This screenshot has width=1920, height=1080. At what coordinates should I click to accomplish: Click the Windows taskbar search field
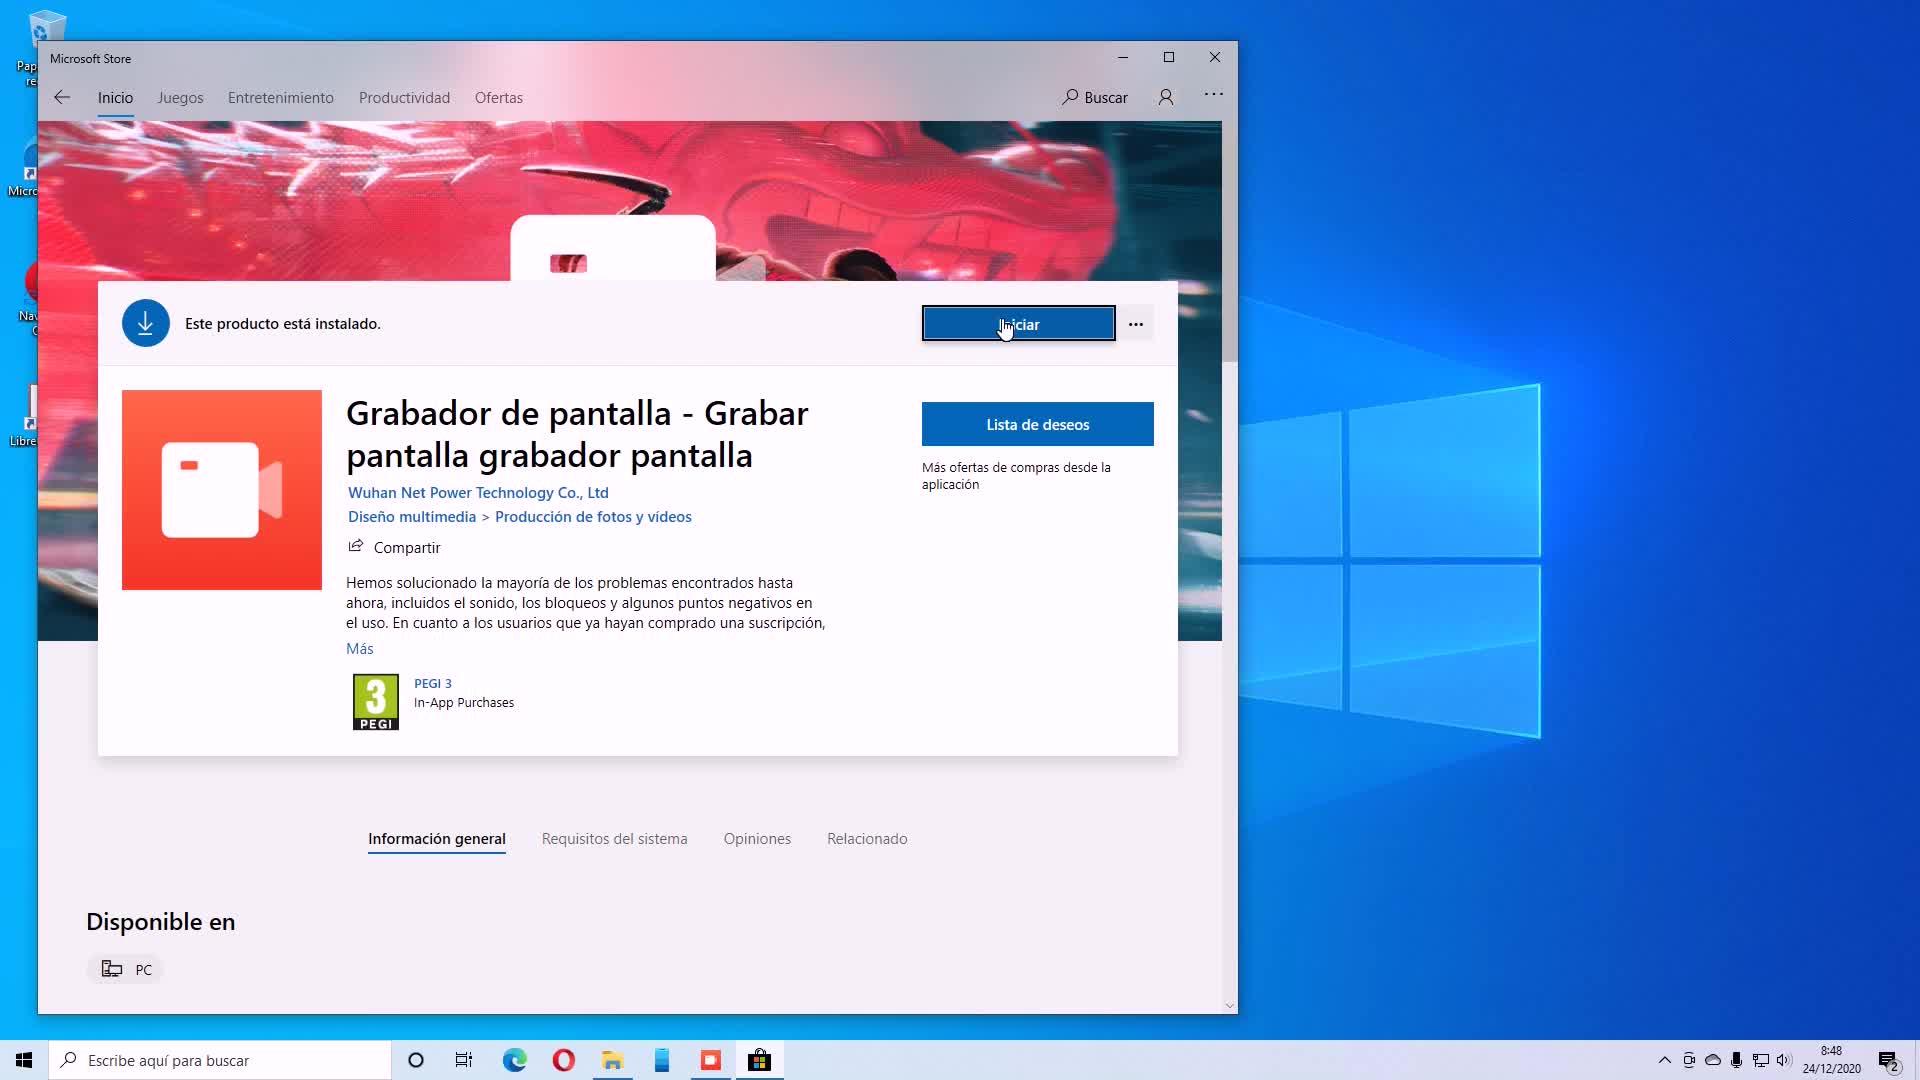220,1060
